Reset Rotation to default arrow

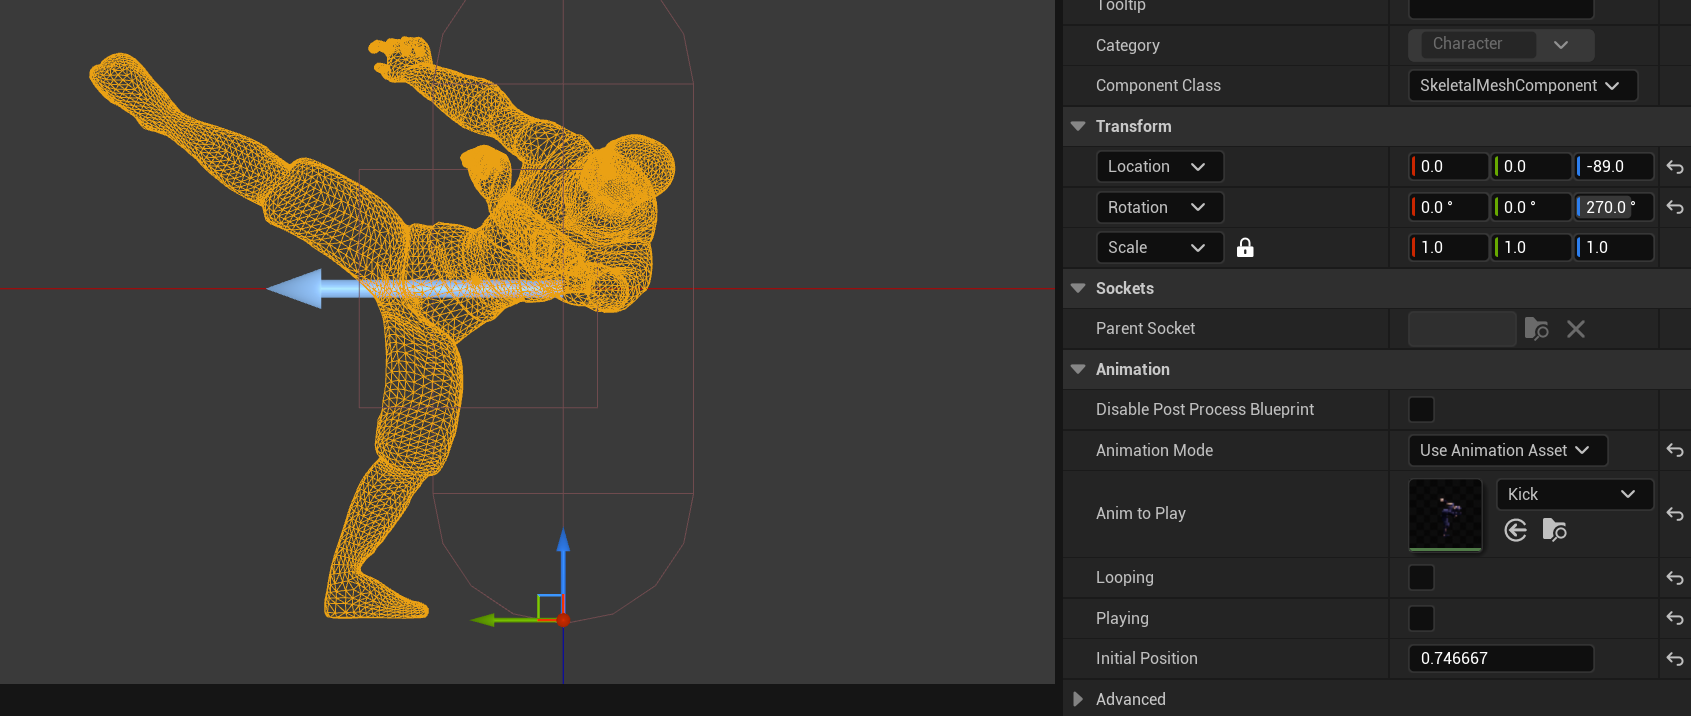click(x=1675, y=207)
